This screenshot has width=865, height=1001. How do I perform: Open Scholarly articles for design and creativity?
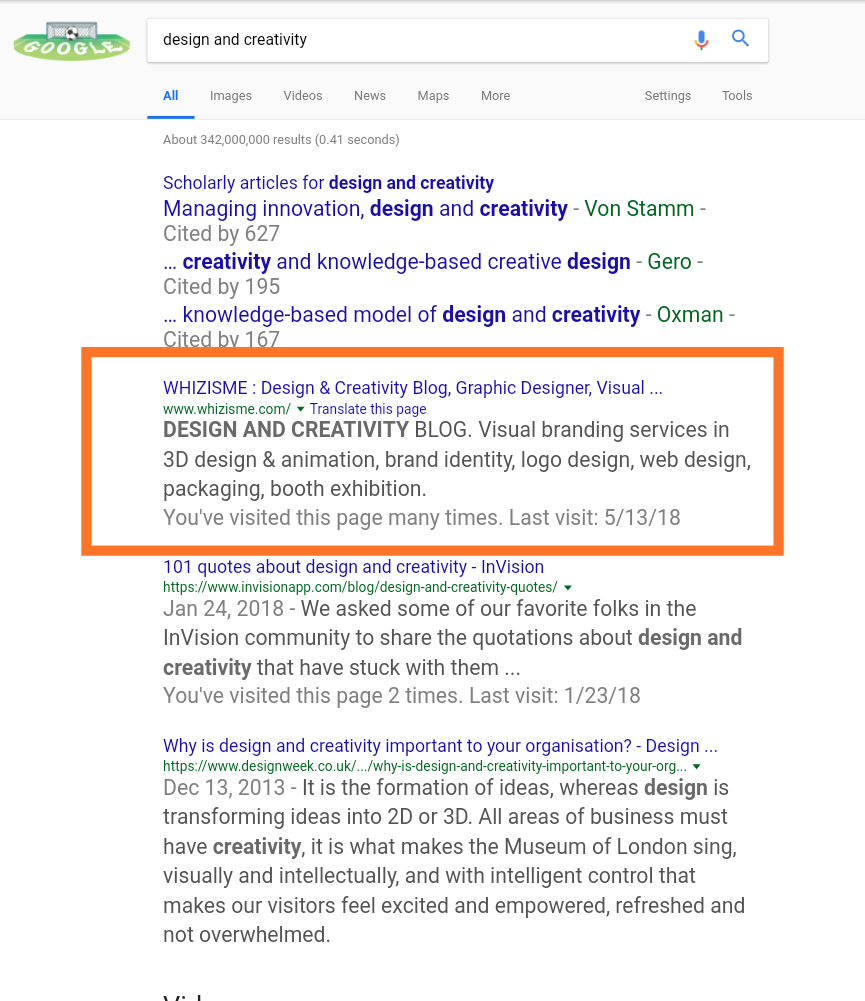click(x=328, y=183)
